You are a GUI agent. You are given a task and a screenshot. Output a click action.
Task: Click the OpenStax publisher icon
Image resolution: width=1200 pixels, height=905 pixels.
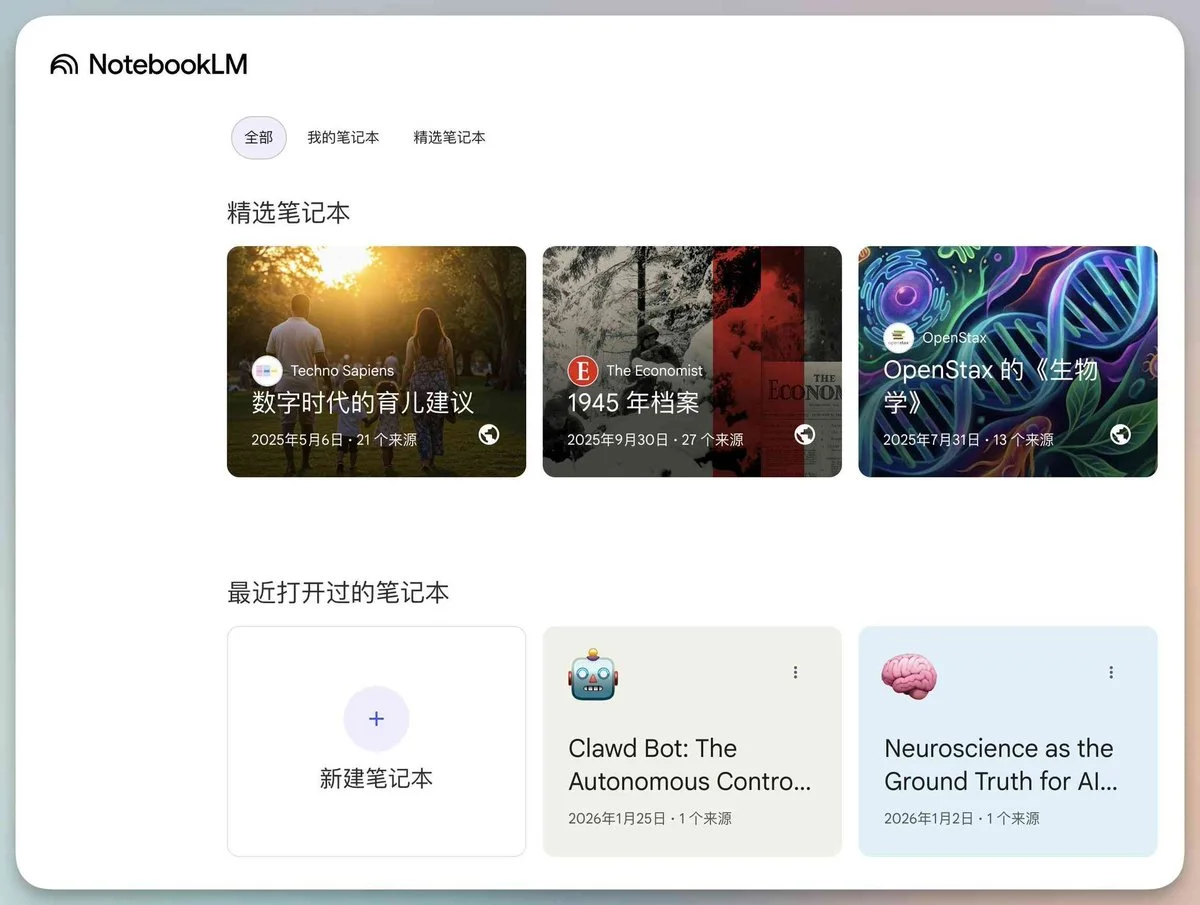click(x=899, y=337)
